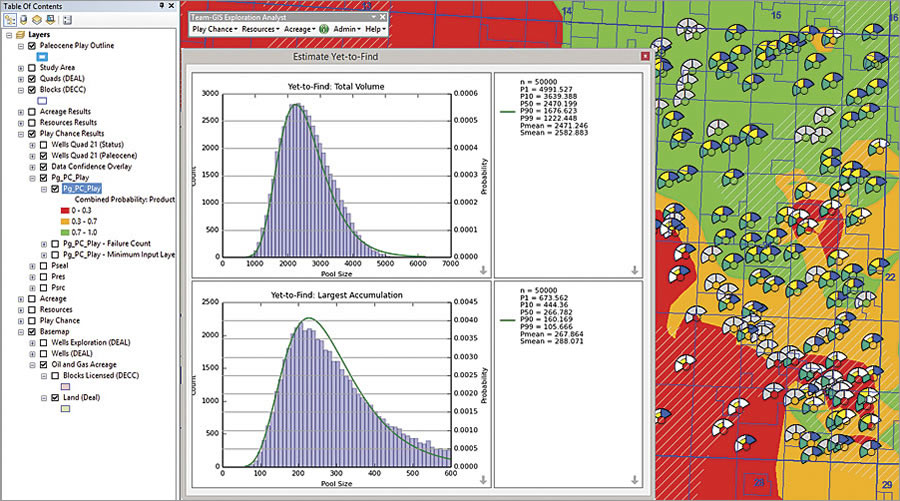This screenshot has width=900, height=501.
Task: Select List By Drawing Order icon
Action: (9, 19)
